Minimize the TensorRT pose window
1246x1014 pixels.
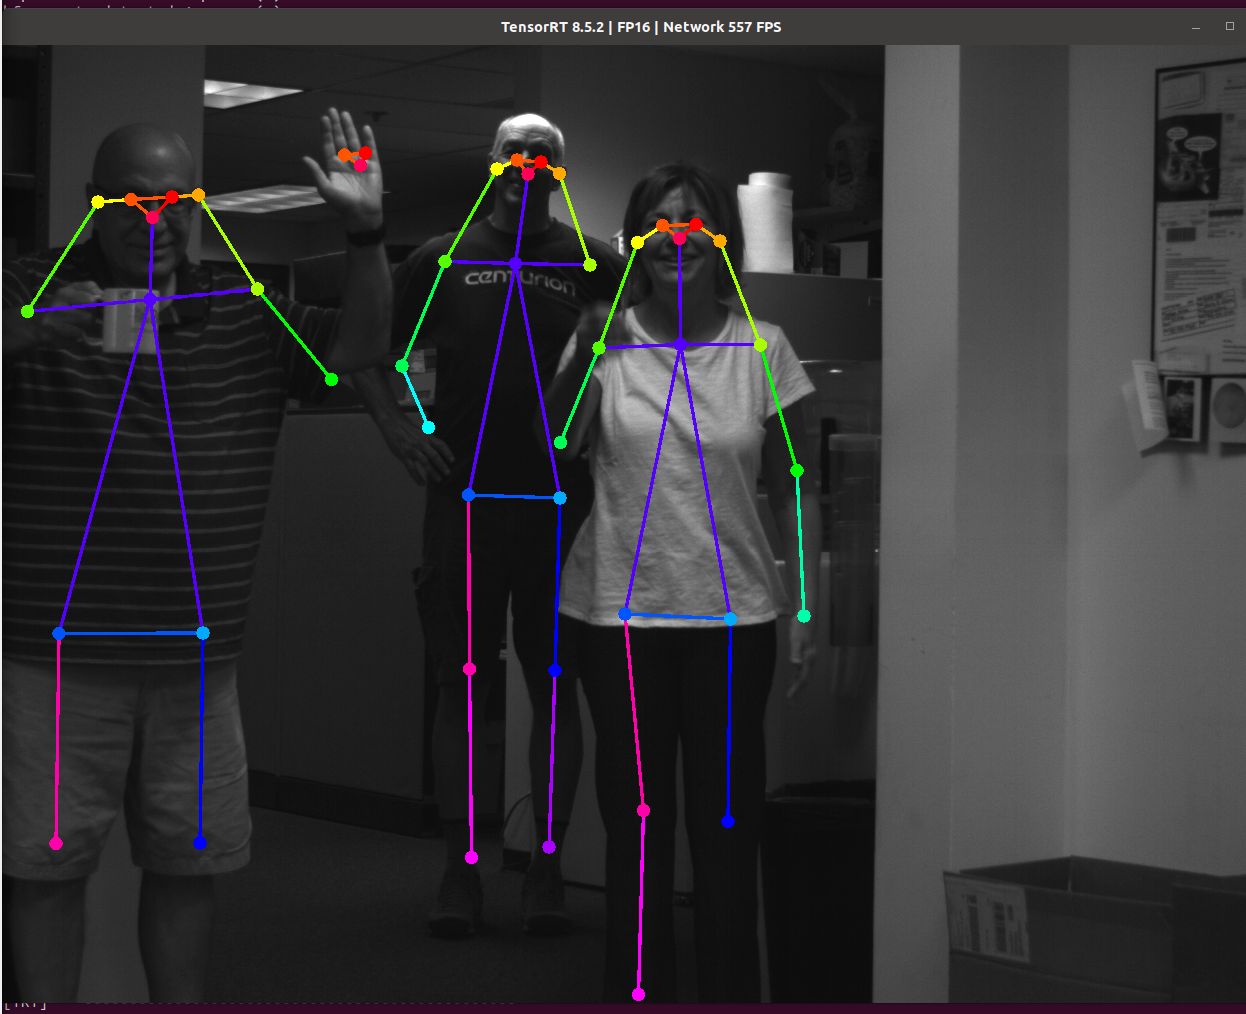1196,27
